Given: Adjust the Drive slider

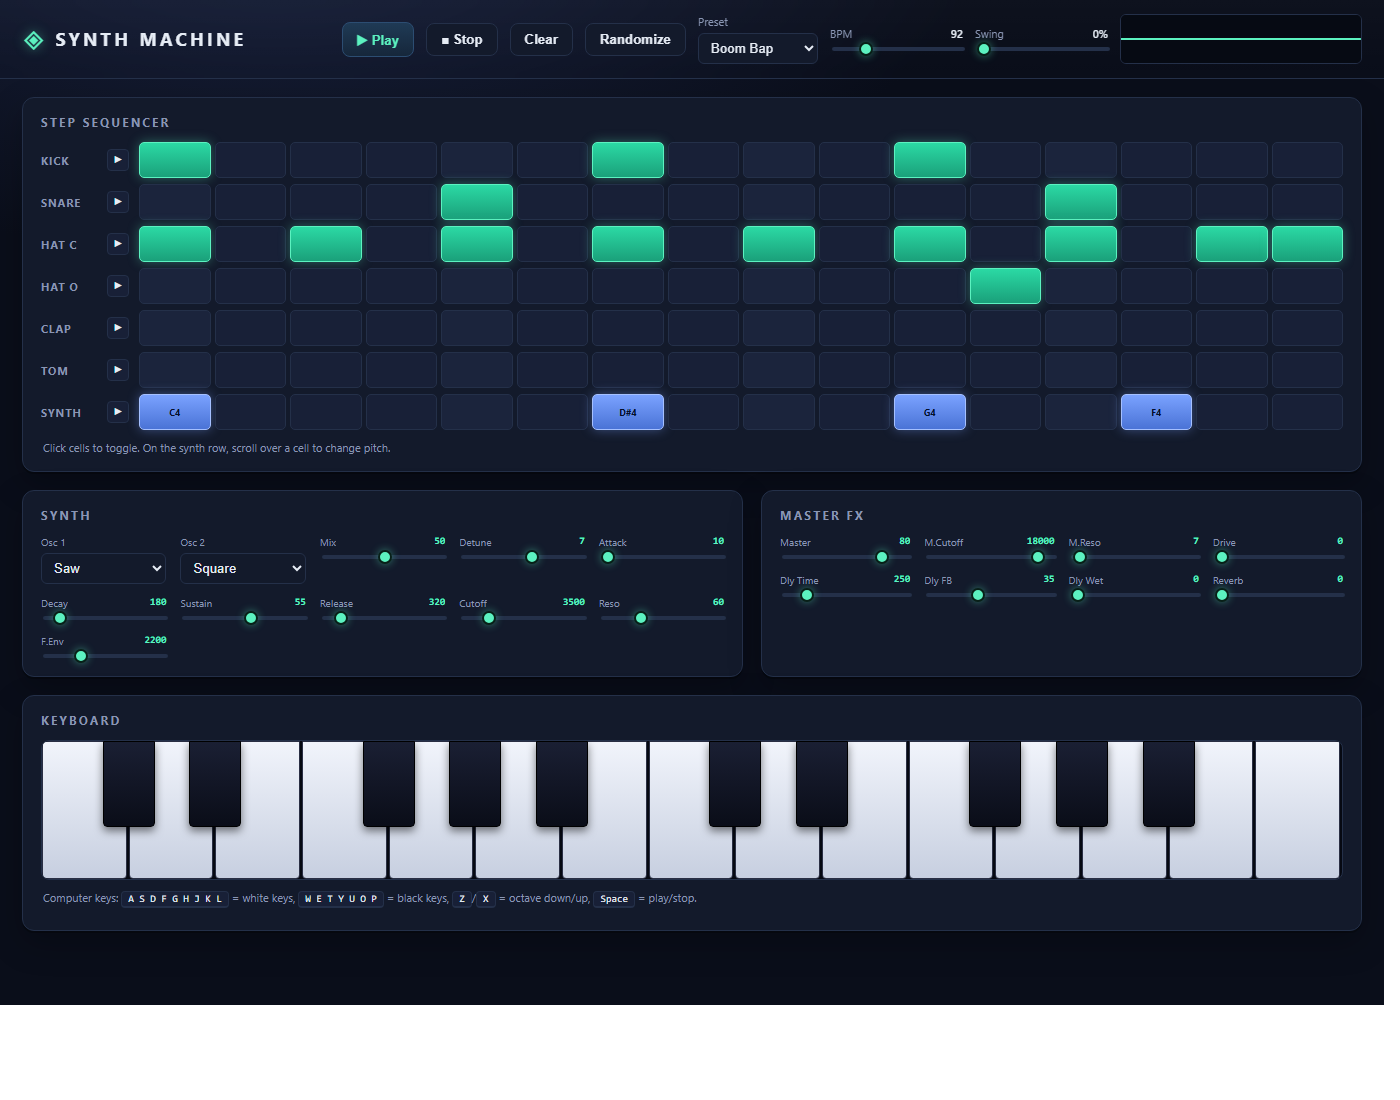Looking at the screenshot, I should tap(1279, 557).
